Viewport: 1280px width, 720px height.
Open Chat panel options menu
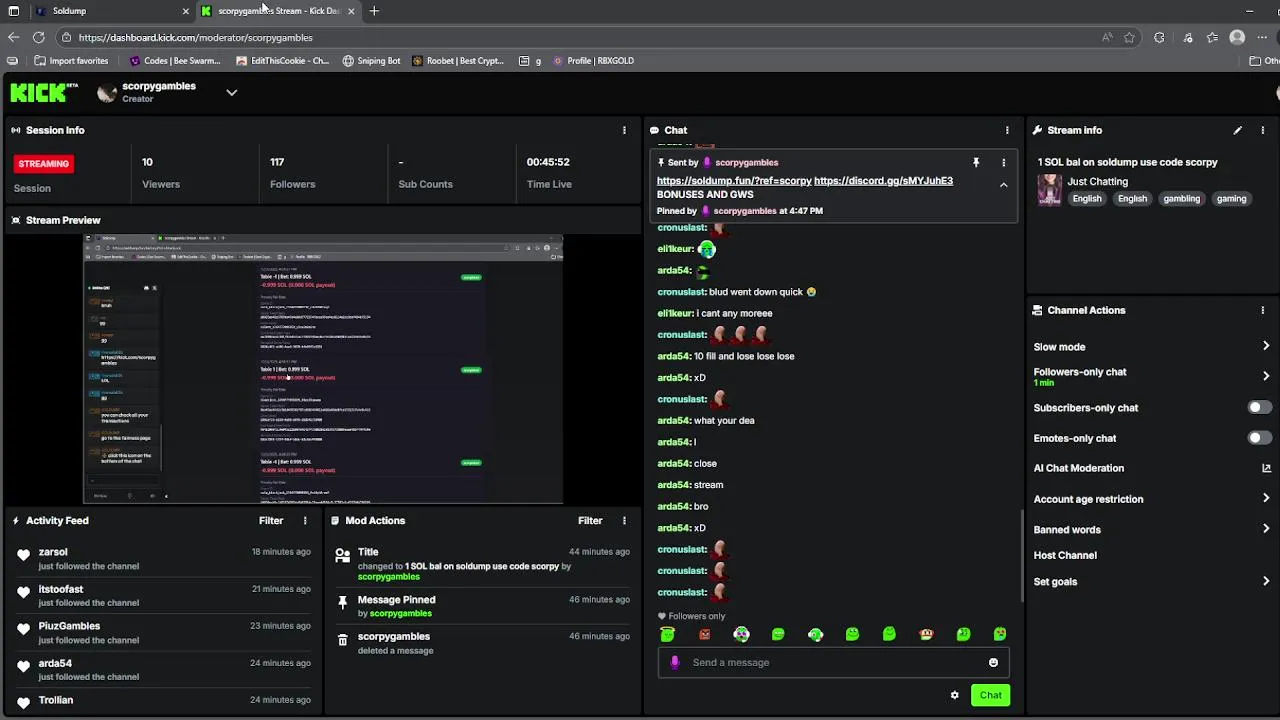click(1007, 130)
